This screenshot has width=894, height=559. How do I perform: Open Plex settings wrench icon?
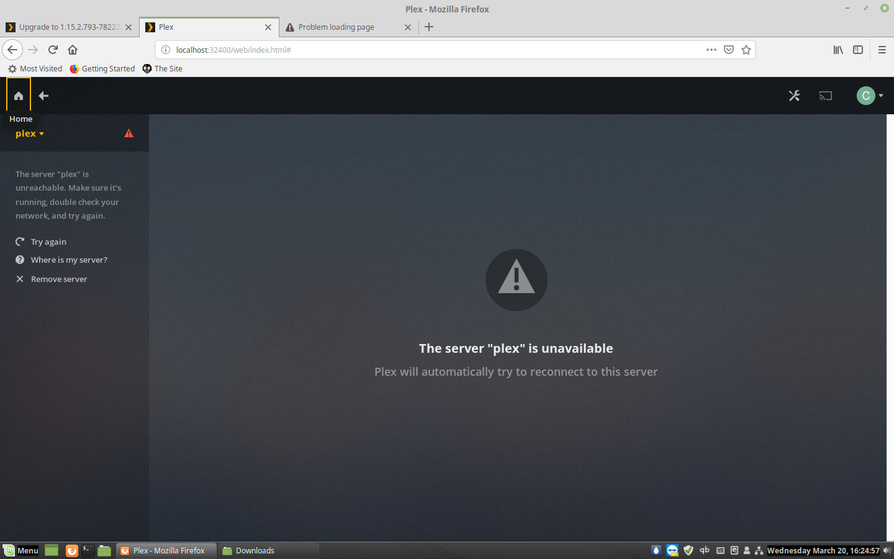tap(794, 95)
